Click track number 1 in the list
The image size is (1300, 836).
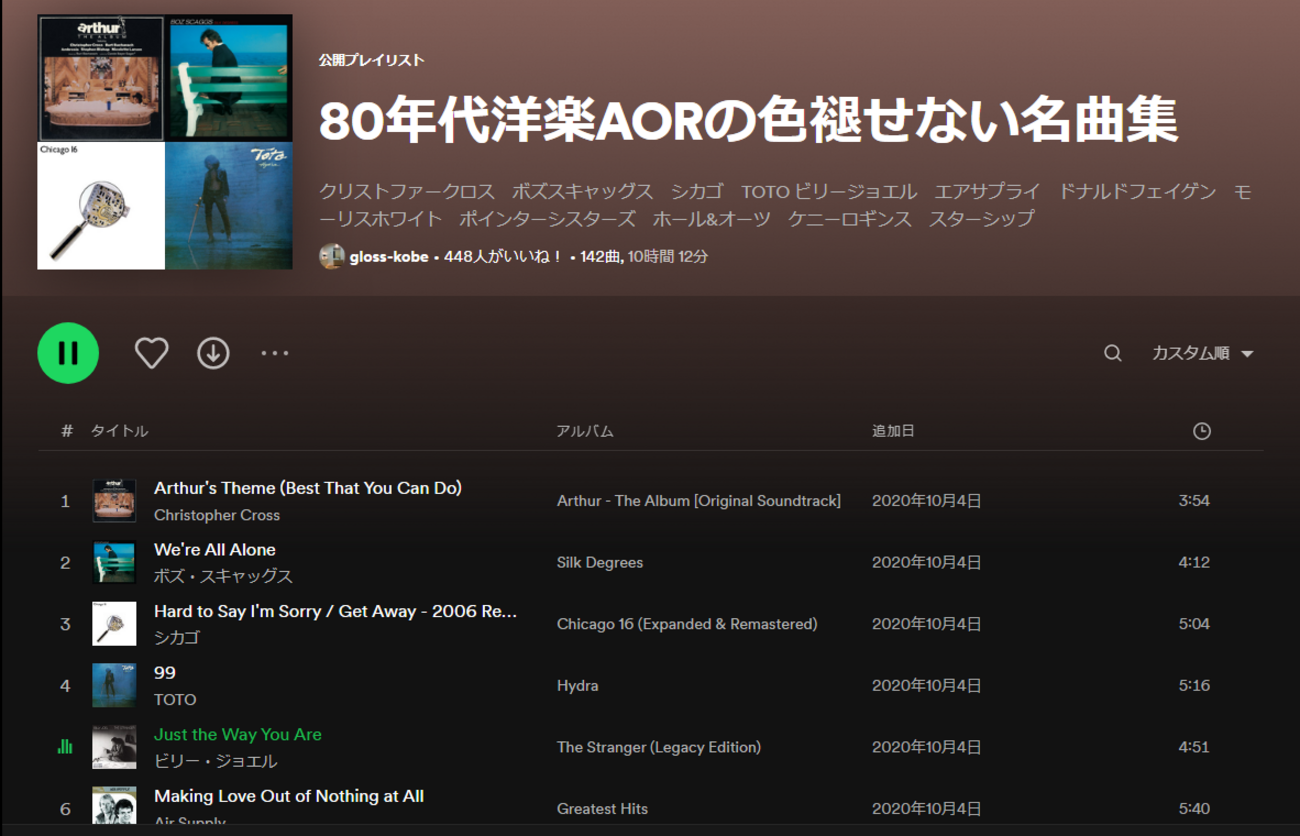(65, 501)
